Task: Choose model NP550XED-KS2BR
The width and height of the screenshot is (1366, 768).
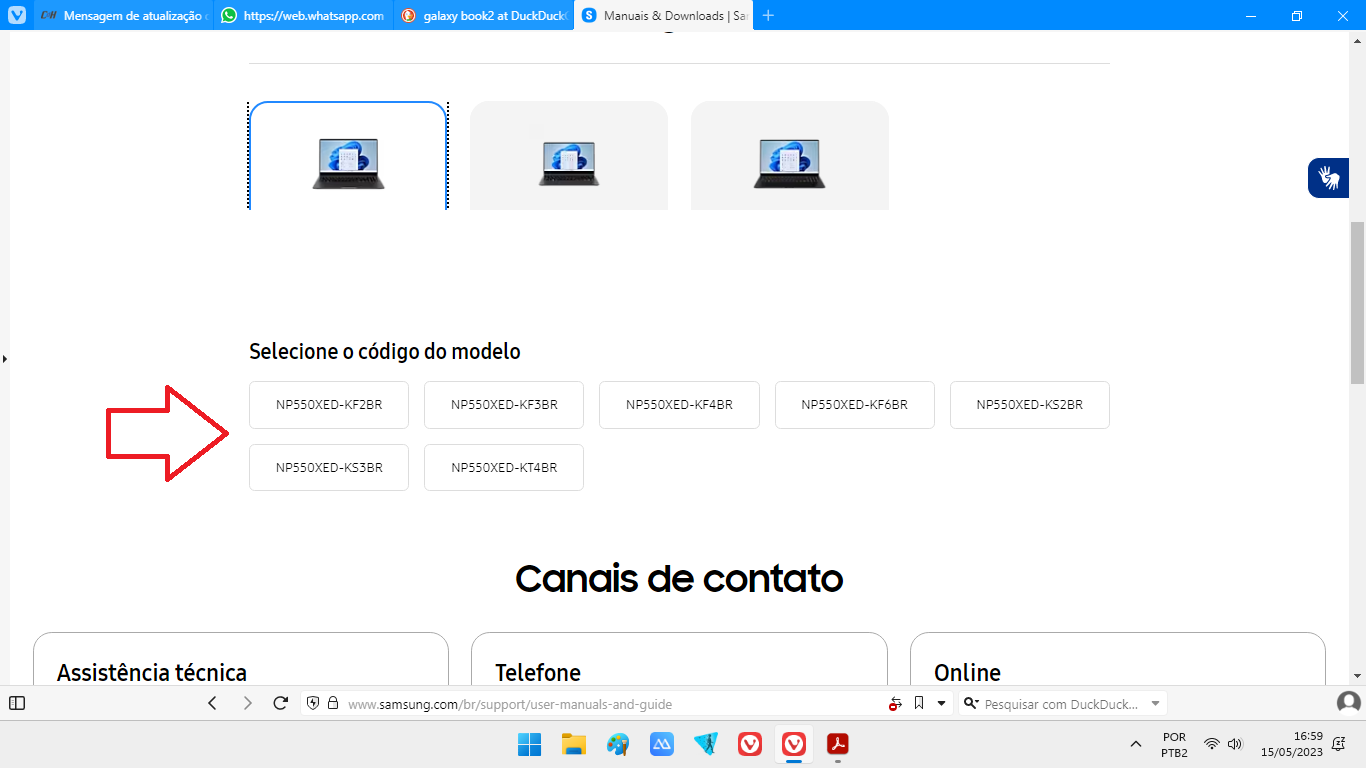Action: pos(1030,405)
